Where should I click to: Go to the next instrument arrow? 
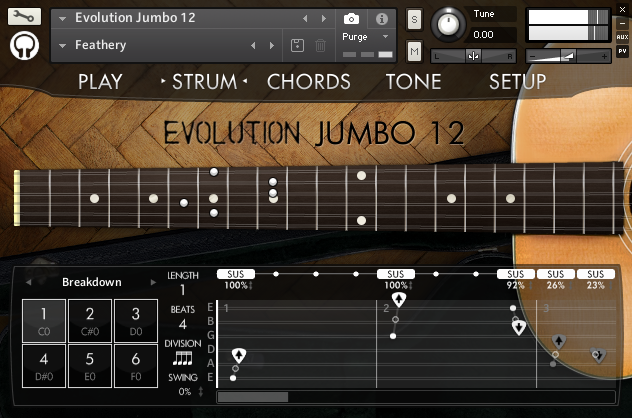tap(324, 19)
